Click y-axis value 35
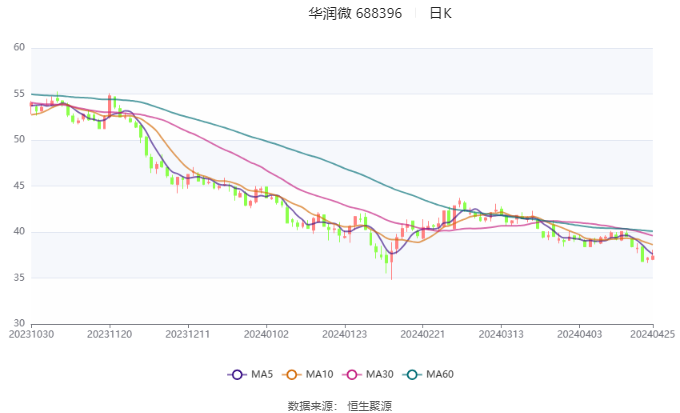The width and height of the screenshot is (680, 413). (19, 277)
